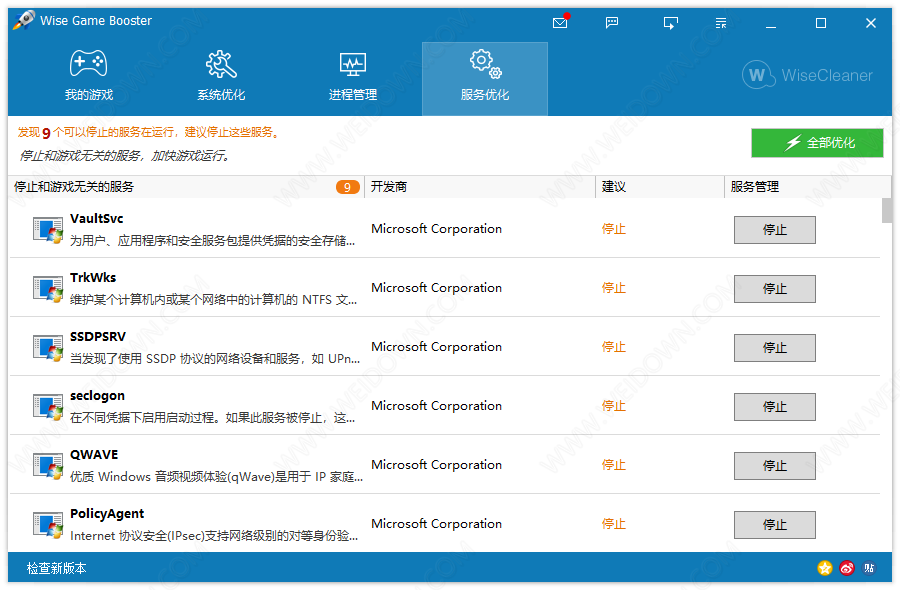Click the VaultSvc service icon
Screen dimensions: 900x590
point(48,230)
